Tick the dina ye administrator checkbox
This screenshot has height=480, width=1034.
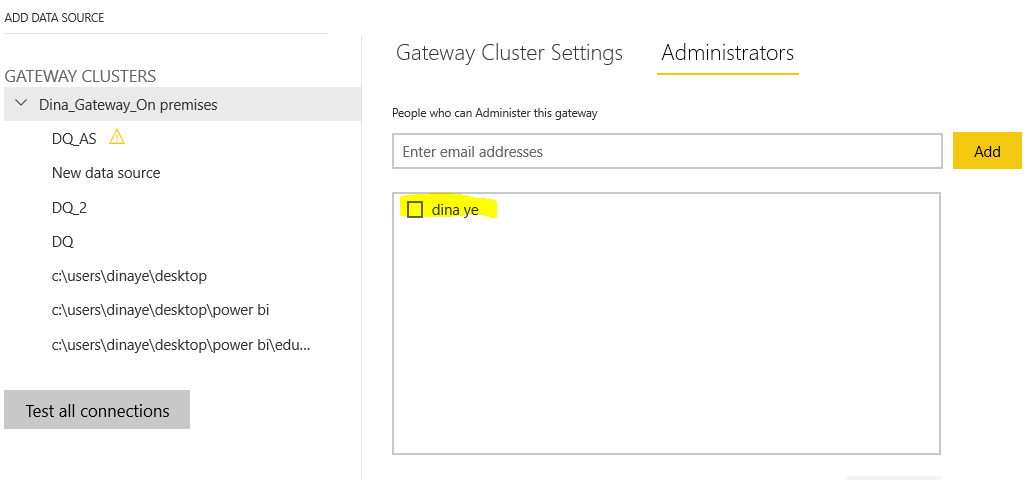[x=415, y=210]
